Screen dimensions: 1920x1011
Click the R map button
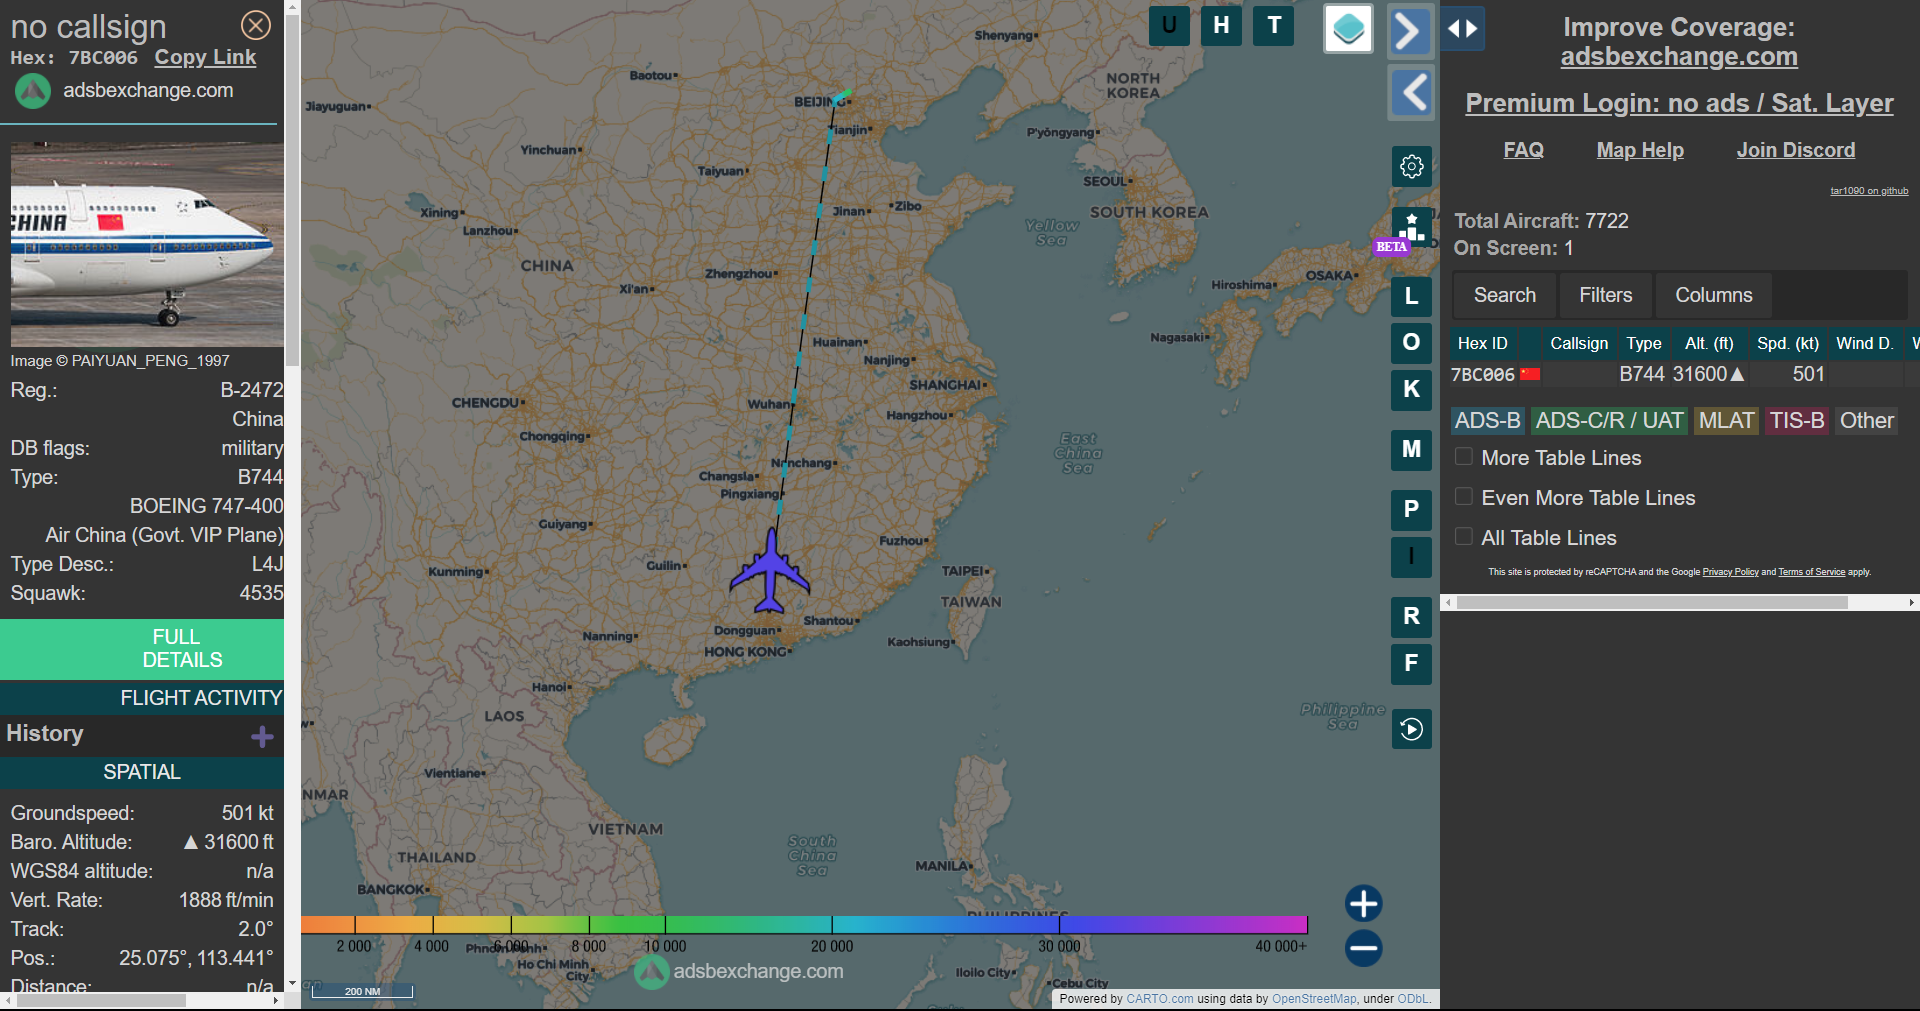[x=1411, y=616]
